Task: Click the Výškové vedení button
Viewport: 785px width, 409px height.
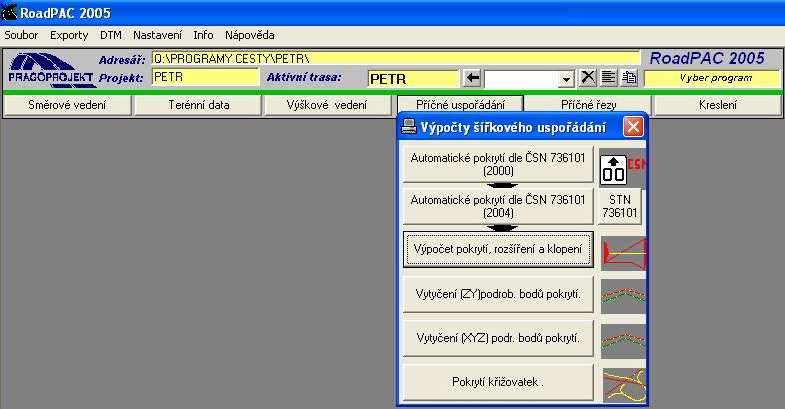Action: pyautogui.click(x=326, y=105)
